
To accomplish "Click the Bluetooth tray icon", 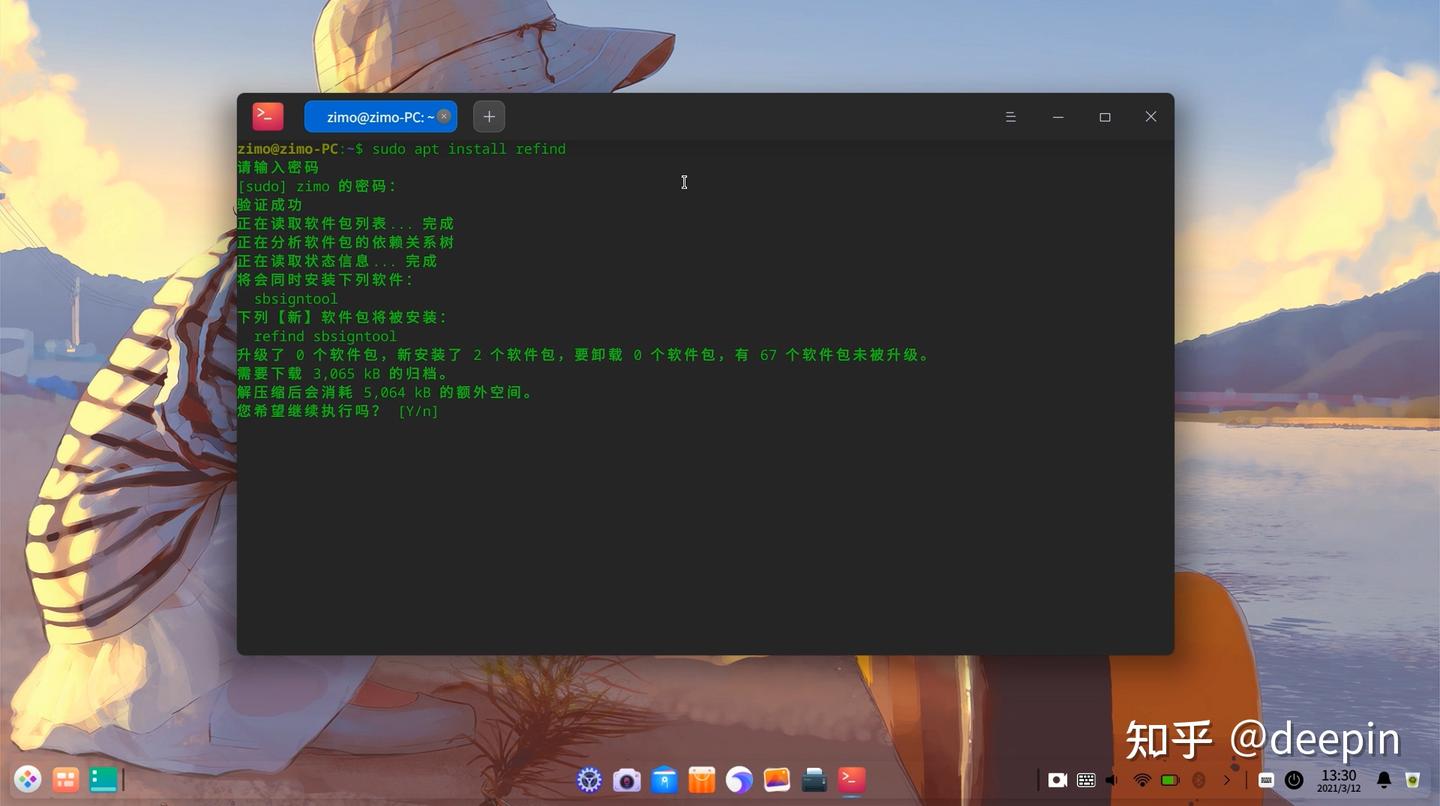I will [1198, 780].
